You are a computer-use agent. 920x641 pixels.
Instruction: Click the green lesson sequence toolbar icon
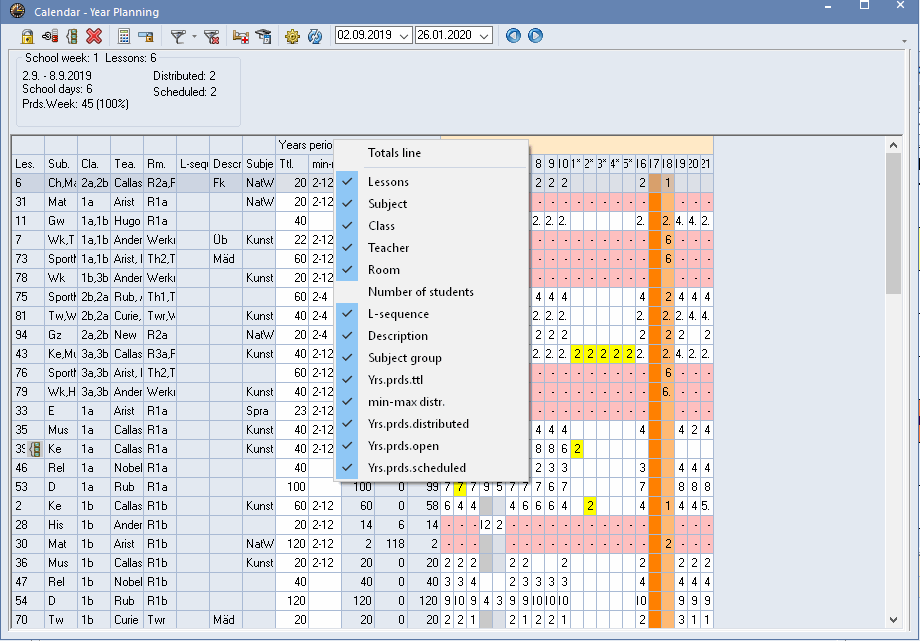[72, 36]
